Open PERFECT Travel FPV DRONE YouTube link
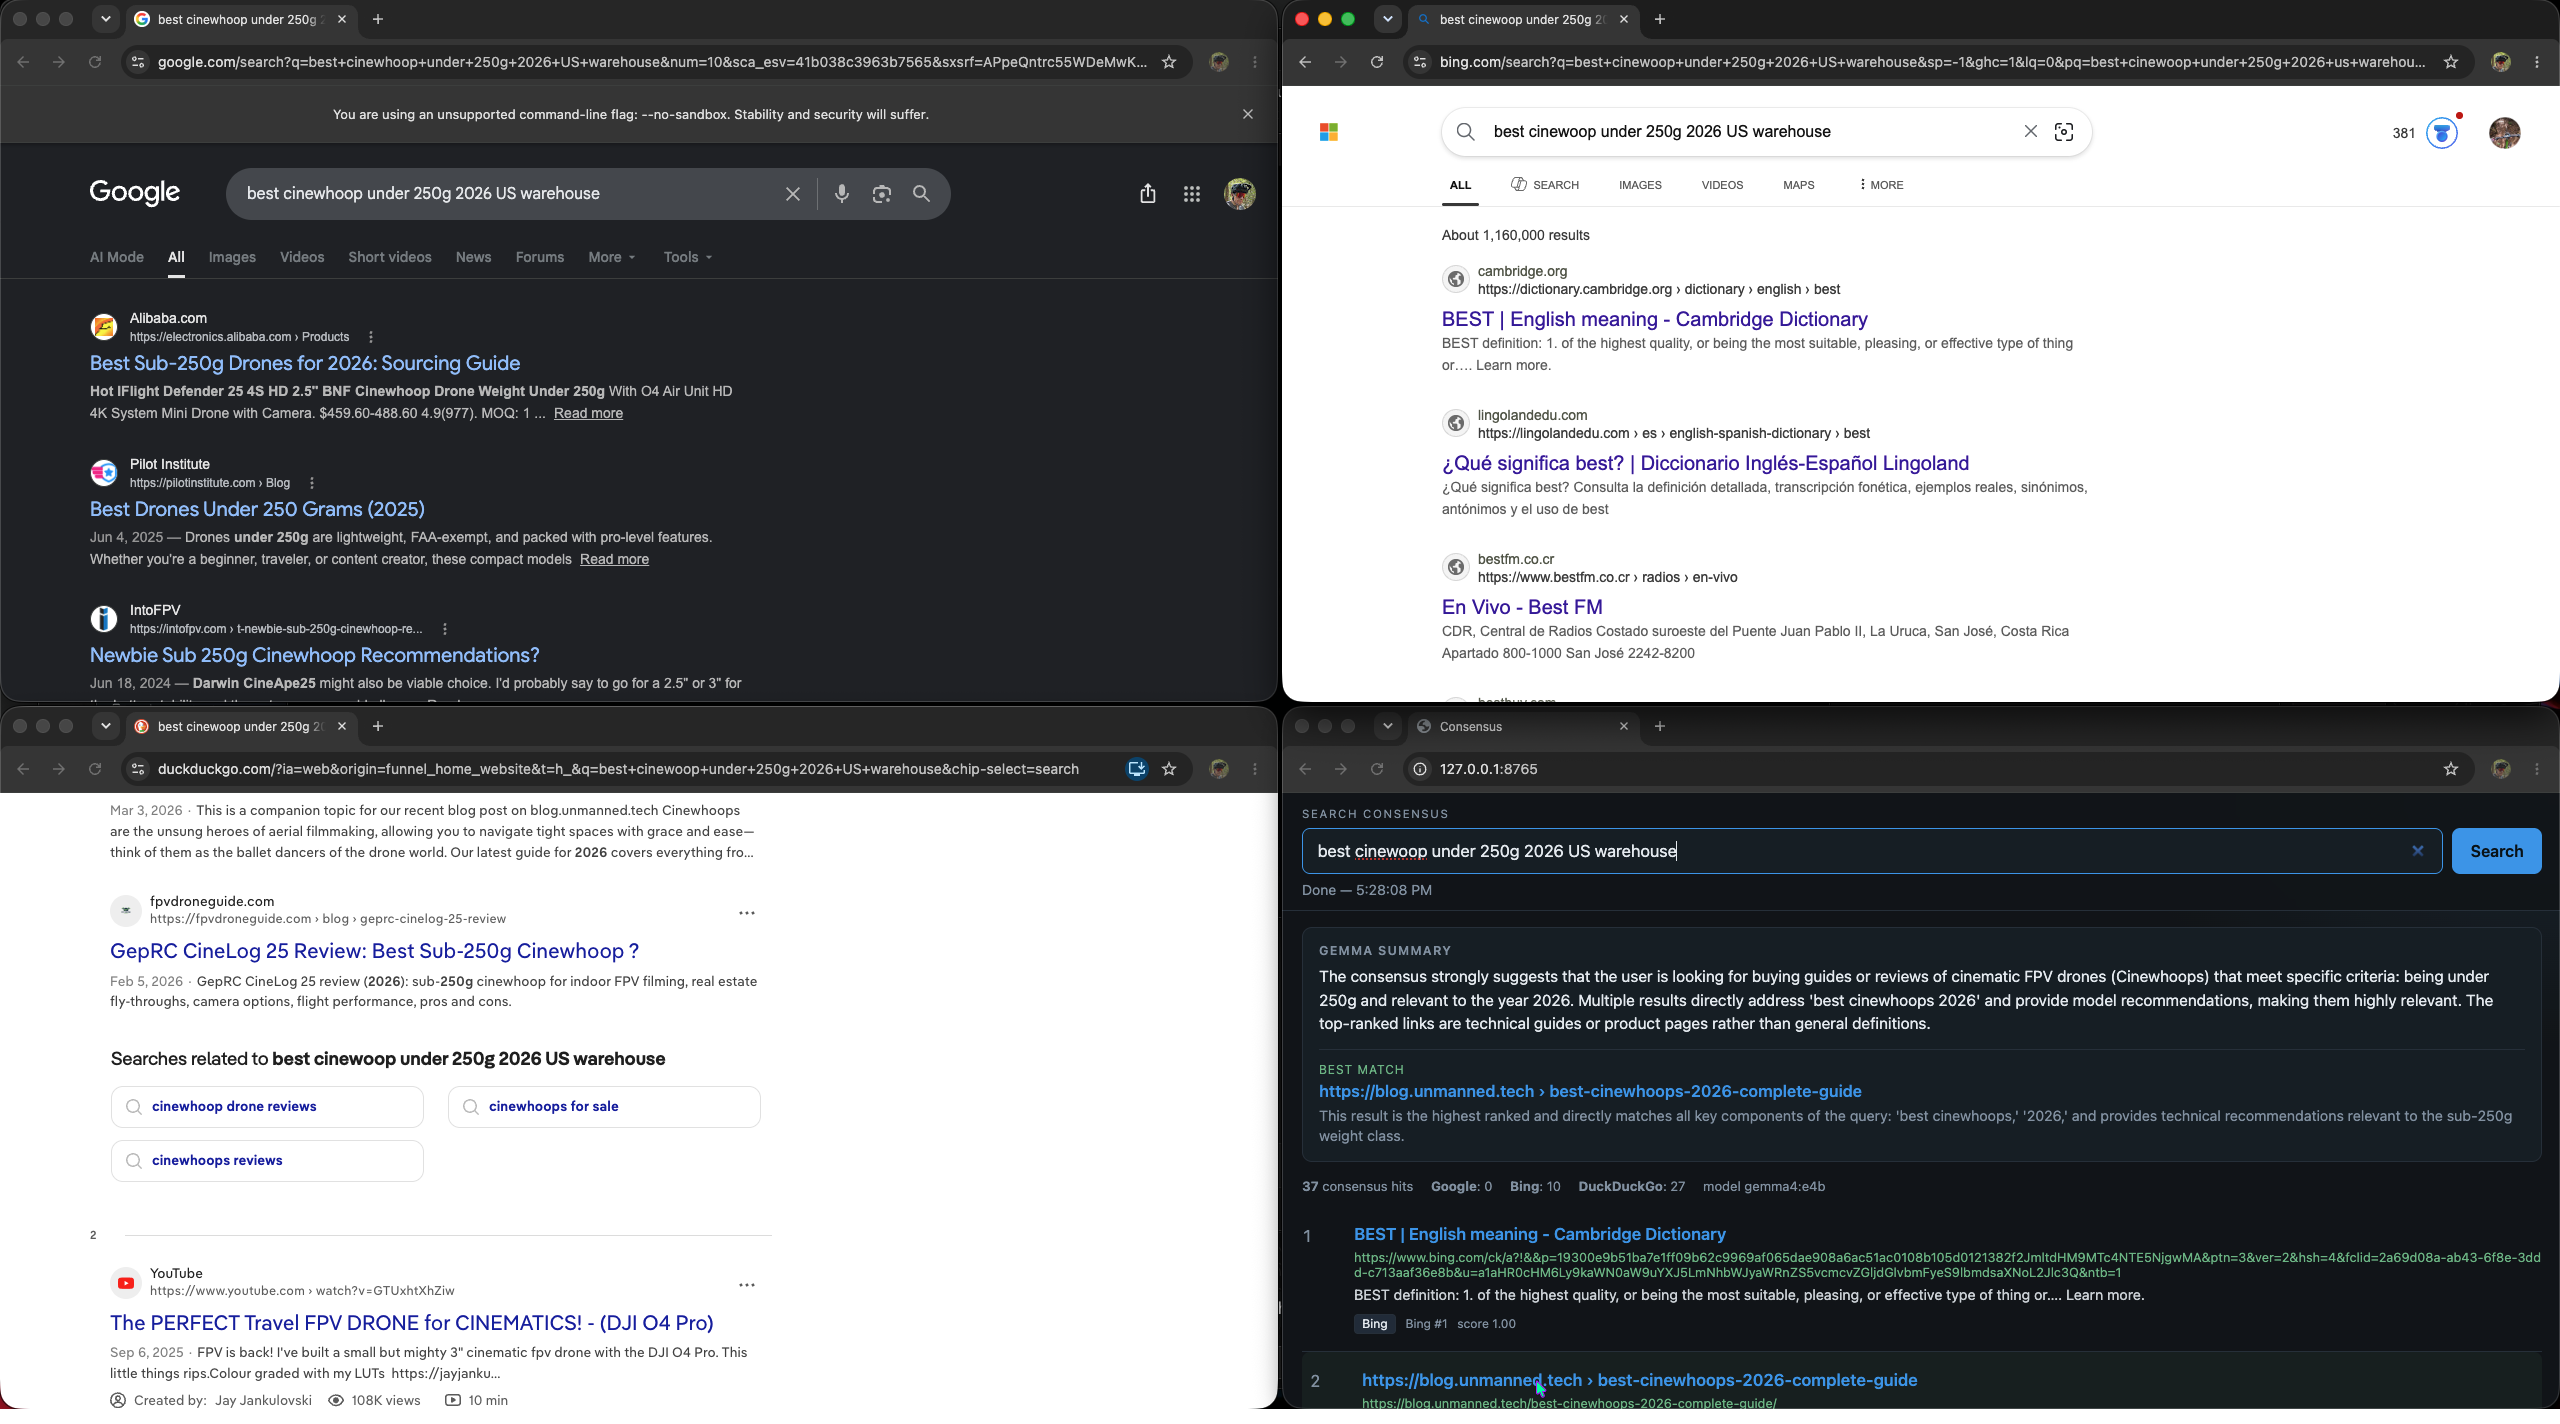Viewport: 2560px width, 1424px height. pos(412,1323)
